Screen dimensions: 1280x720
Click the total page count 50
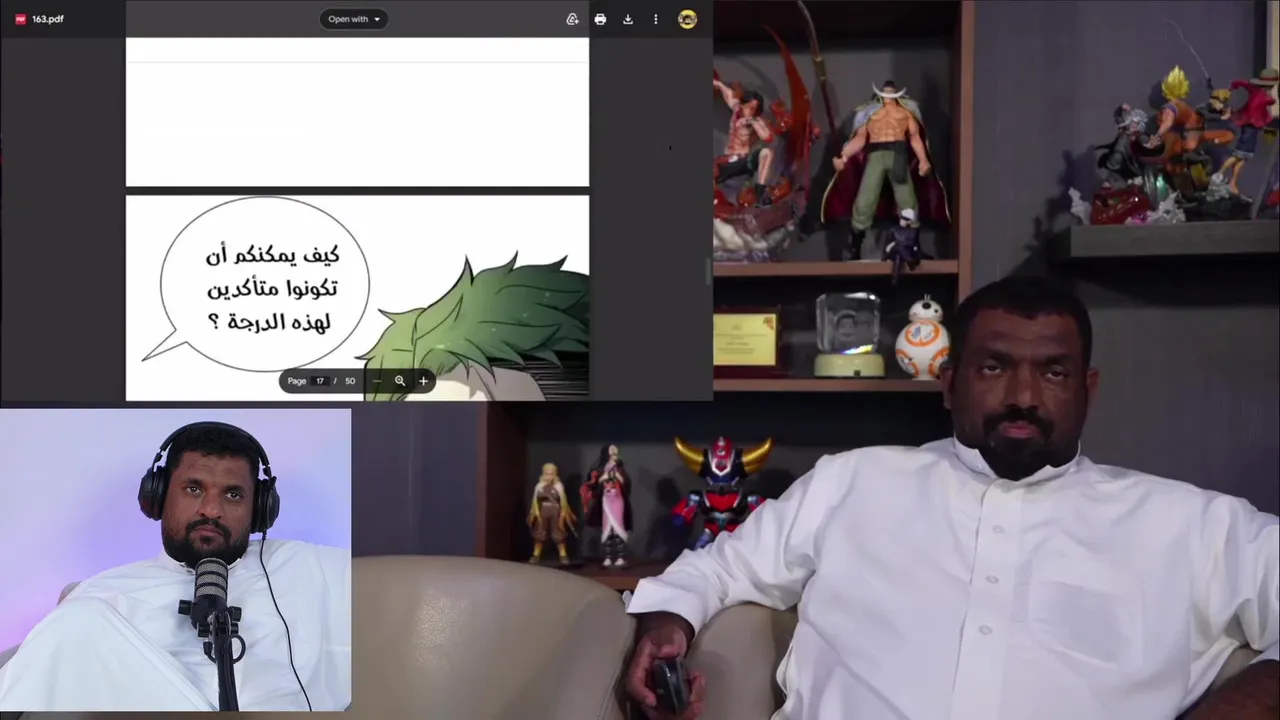(x=350, y=381)
